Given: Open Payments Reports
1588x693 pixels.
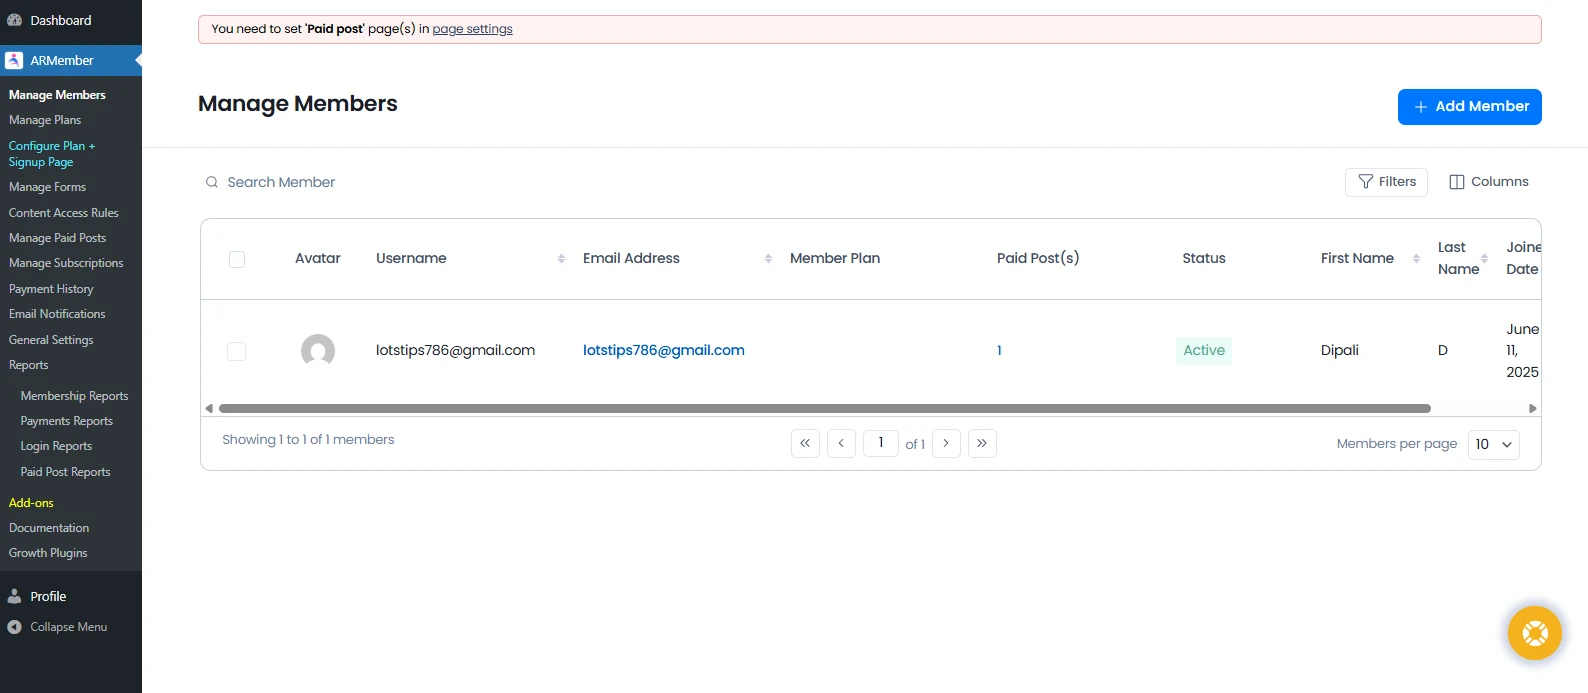Looking at the screenshot, I should pos(66,421).
